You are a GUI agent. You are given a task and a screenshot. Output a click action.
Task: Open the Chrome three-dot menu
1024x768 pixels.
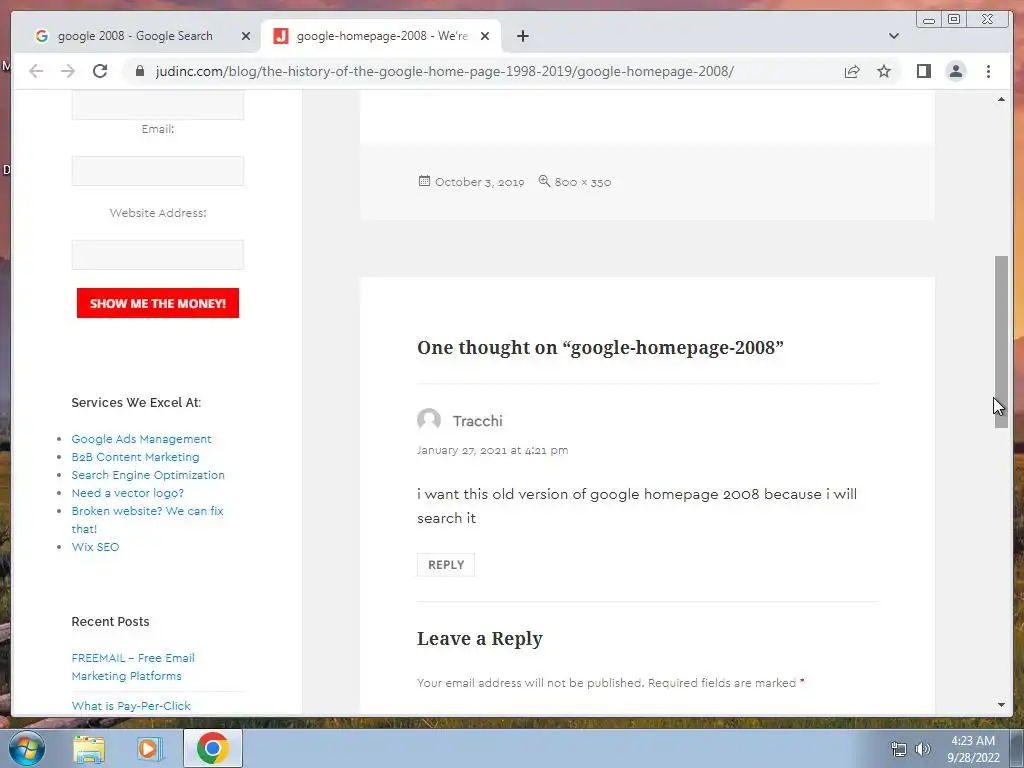coord(988,71)
